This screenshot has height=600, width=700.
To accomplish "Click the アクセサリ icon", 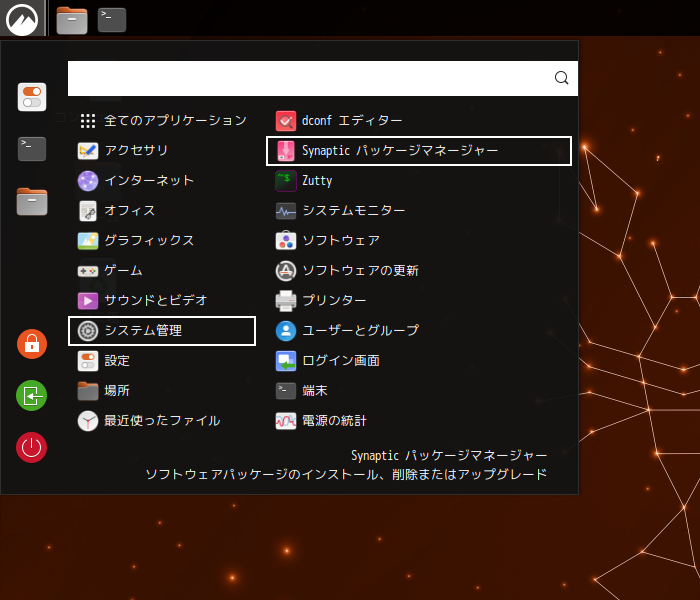I will coord(88,150).
